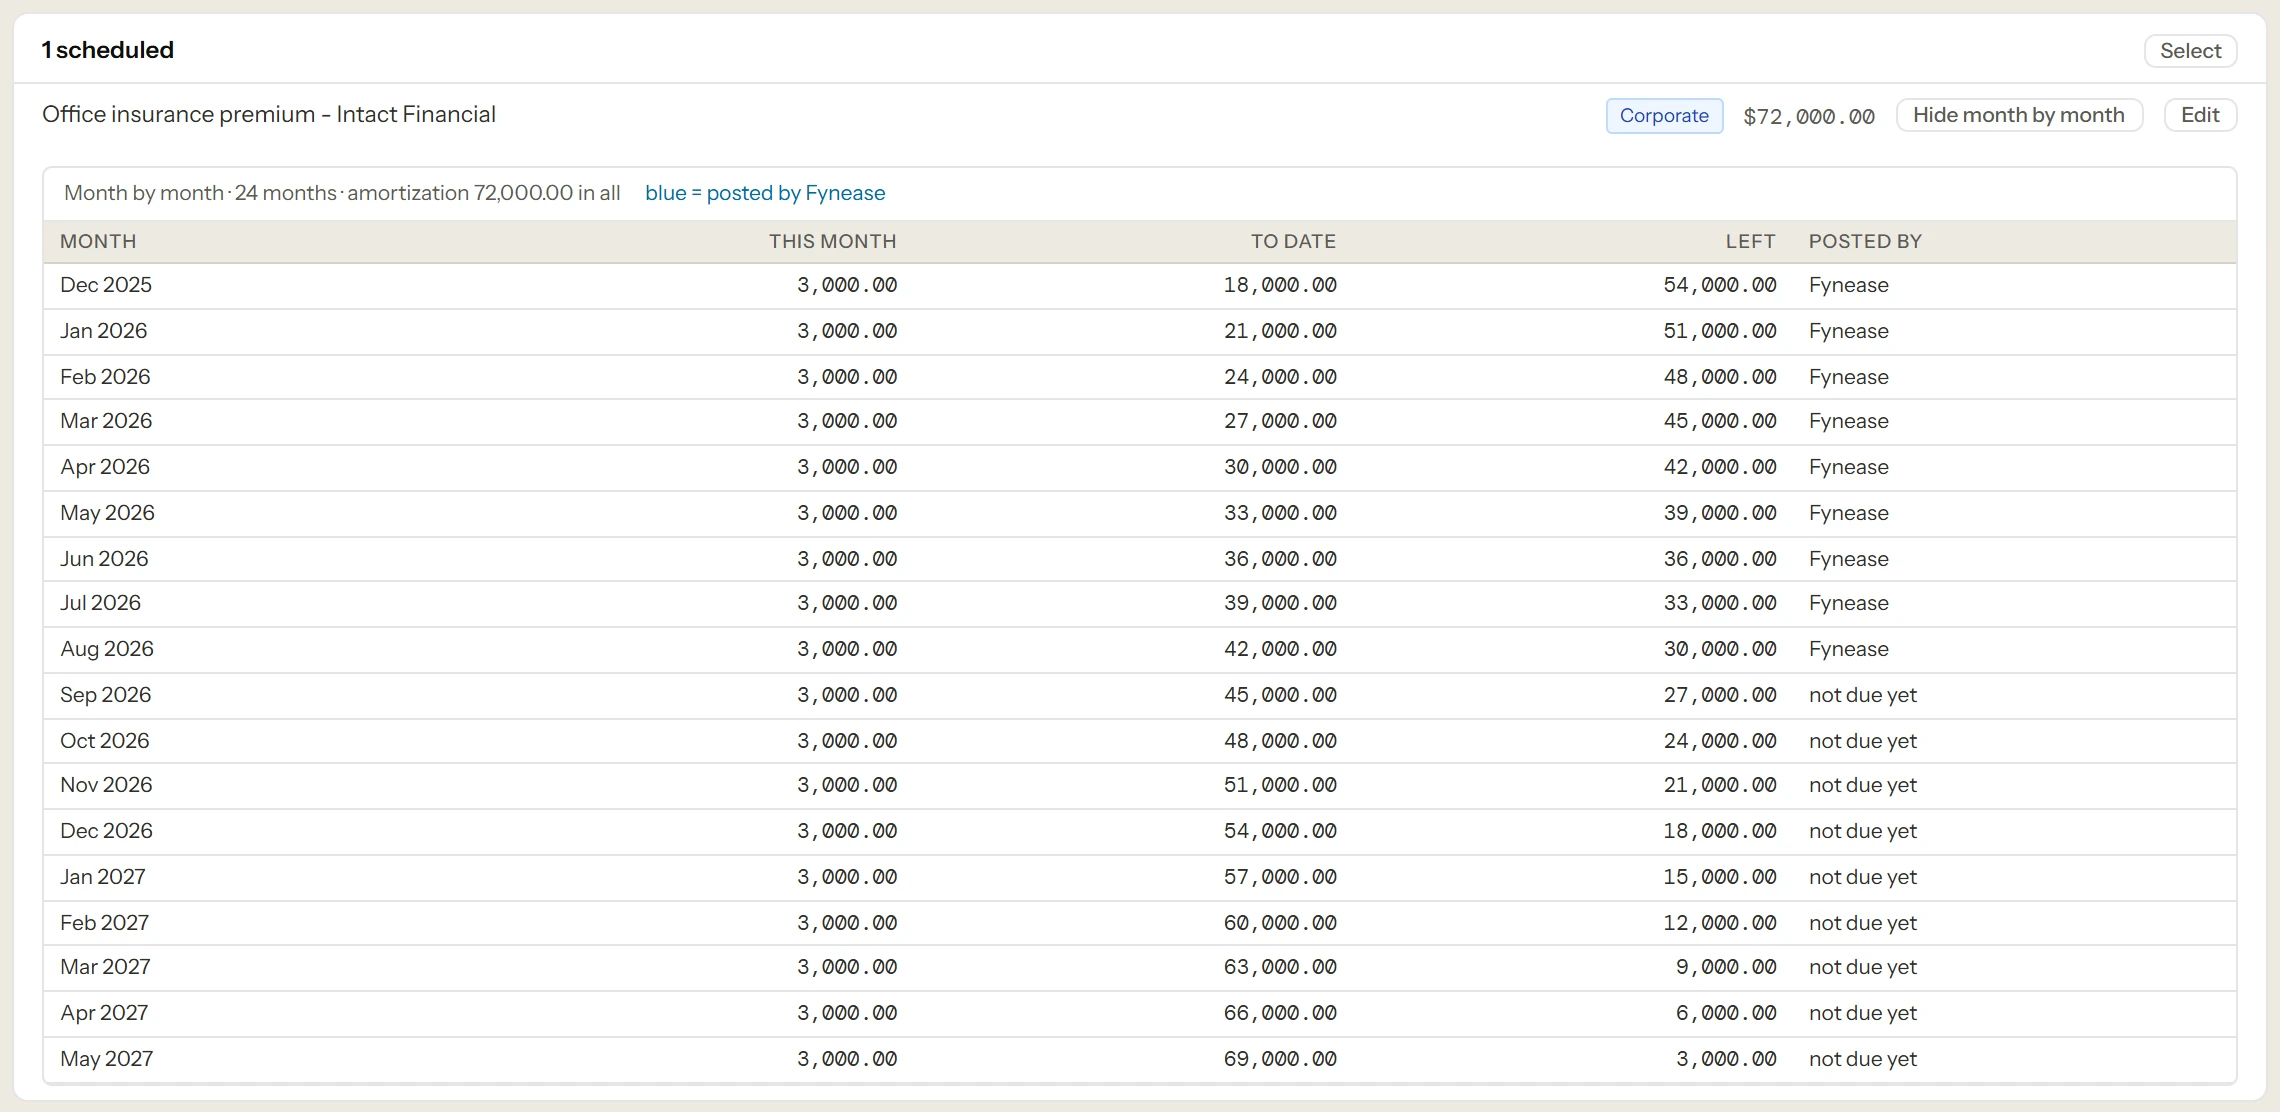Image resolution: width=2280 pixels, height=1112 pixels.
Task: Click Fynease in the Aug 2026 row
Action: (1848, 649)
